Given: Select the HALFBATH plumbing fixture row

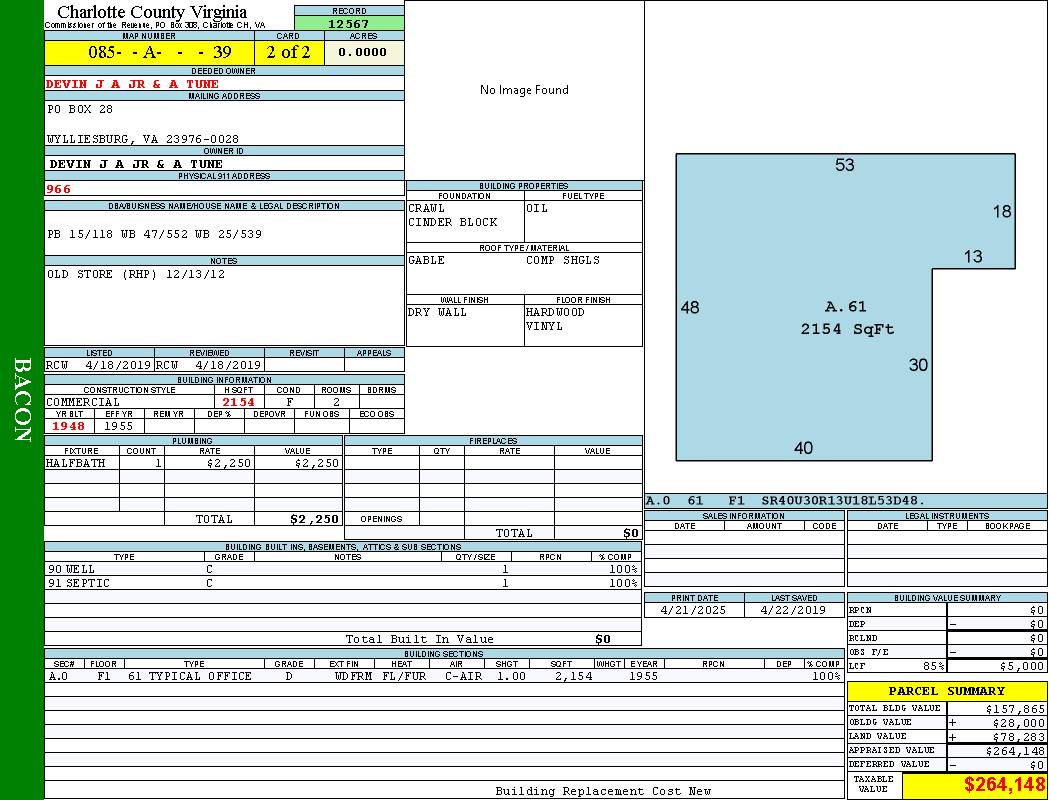Looking at the screenshot, I should 193,464.
